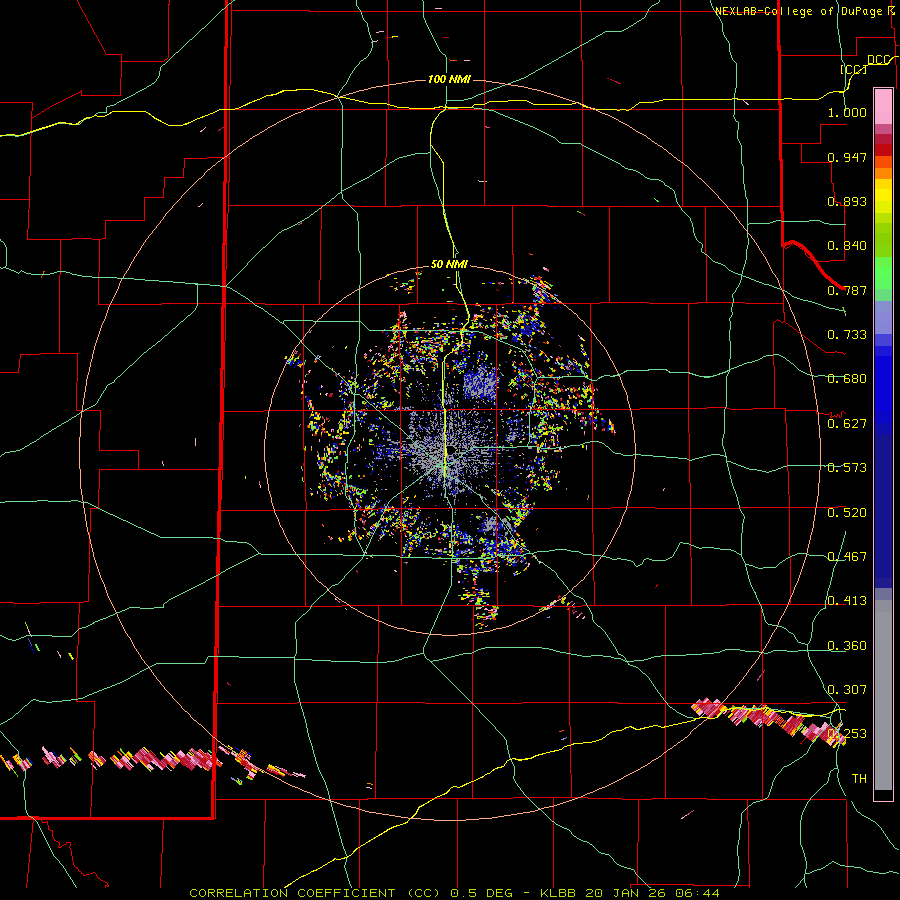Click the 50 NMI range ring label
Image resolution: width=900 pixels, height=900 pixels.
pyautogui.click(x=449, y=264)
